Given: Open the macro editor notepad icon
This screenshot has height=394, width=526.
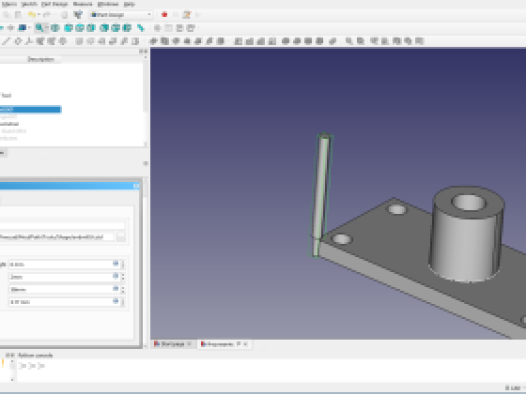Looking at the screenshot, I should pos(187,15).
